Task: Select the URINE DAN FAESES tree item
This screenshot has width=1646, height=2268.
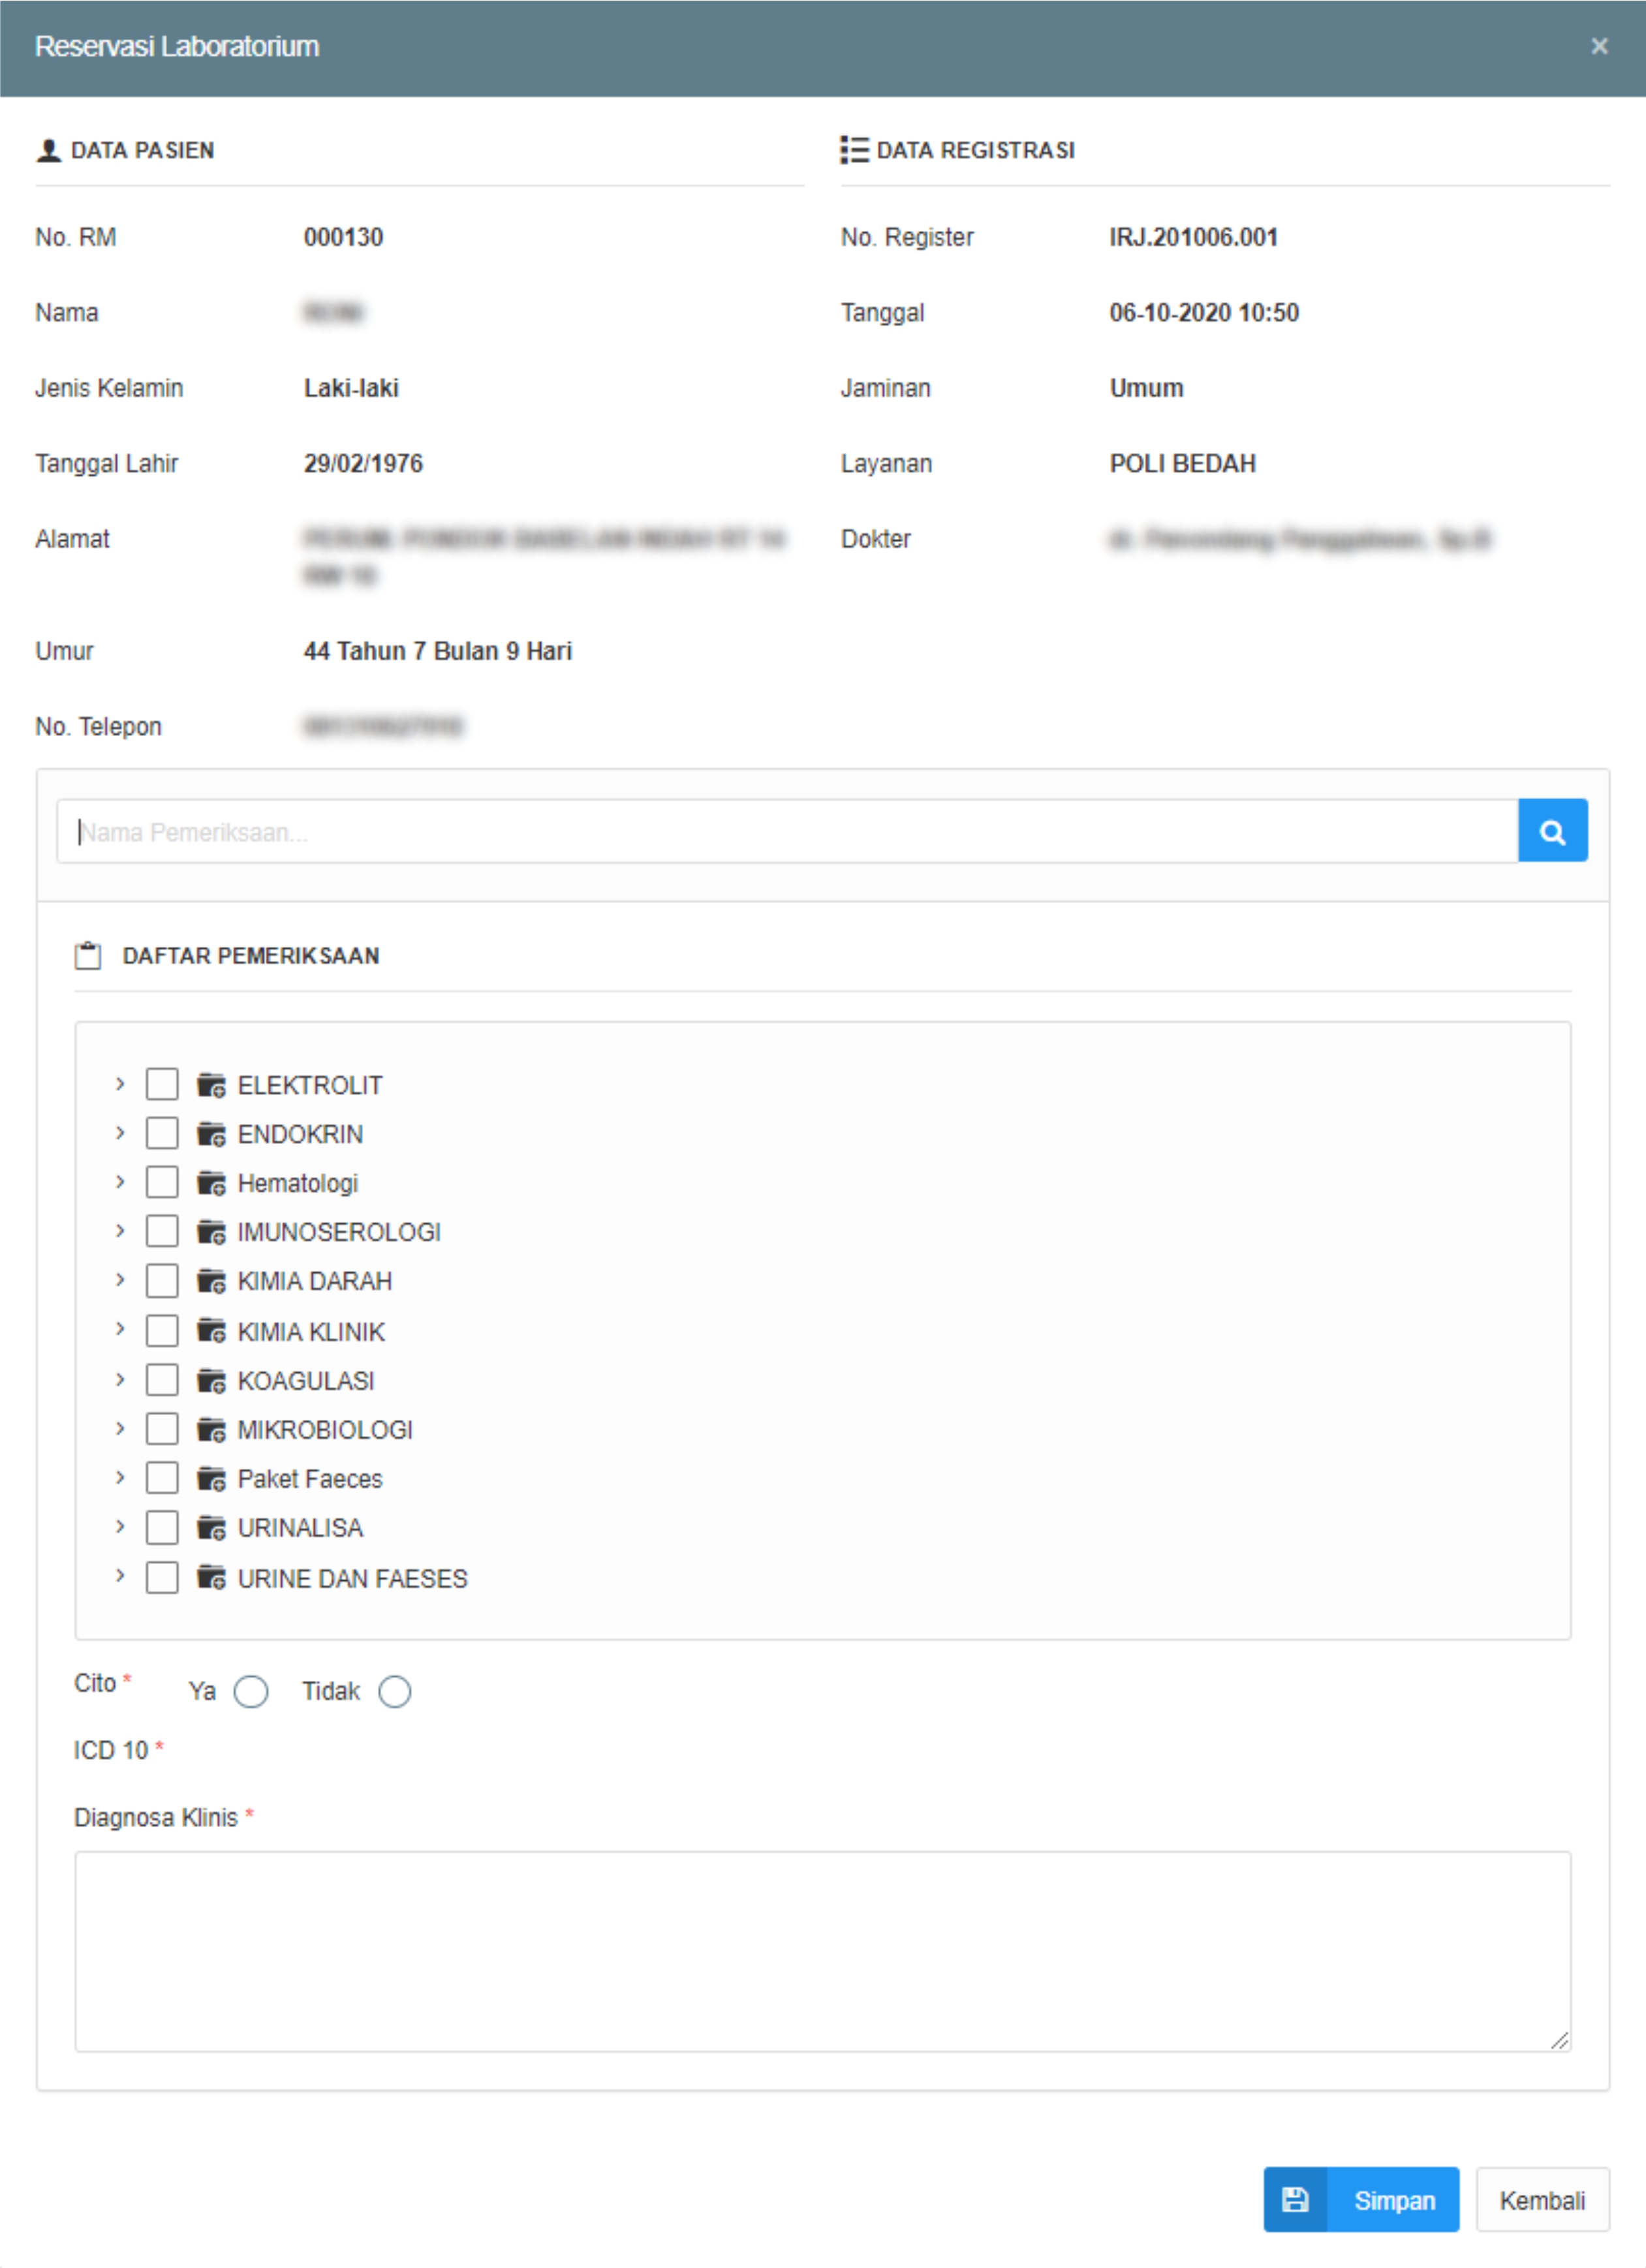Action: pos(352,1578)
